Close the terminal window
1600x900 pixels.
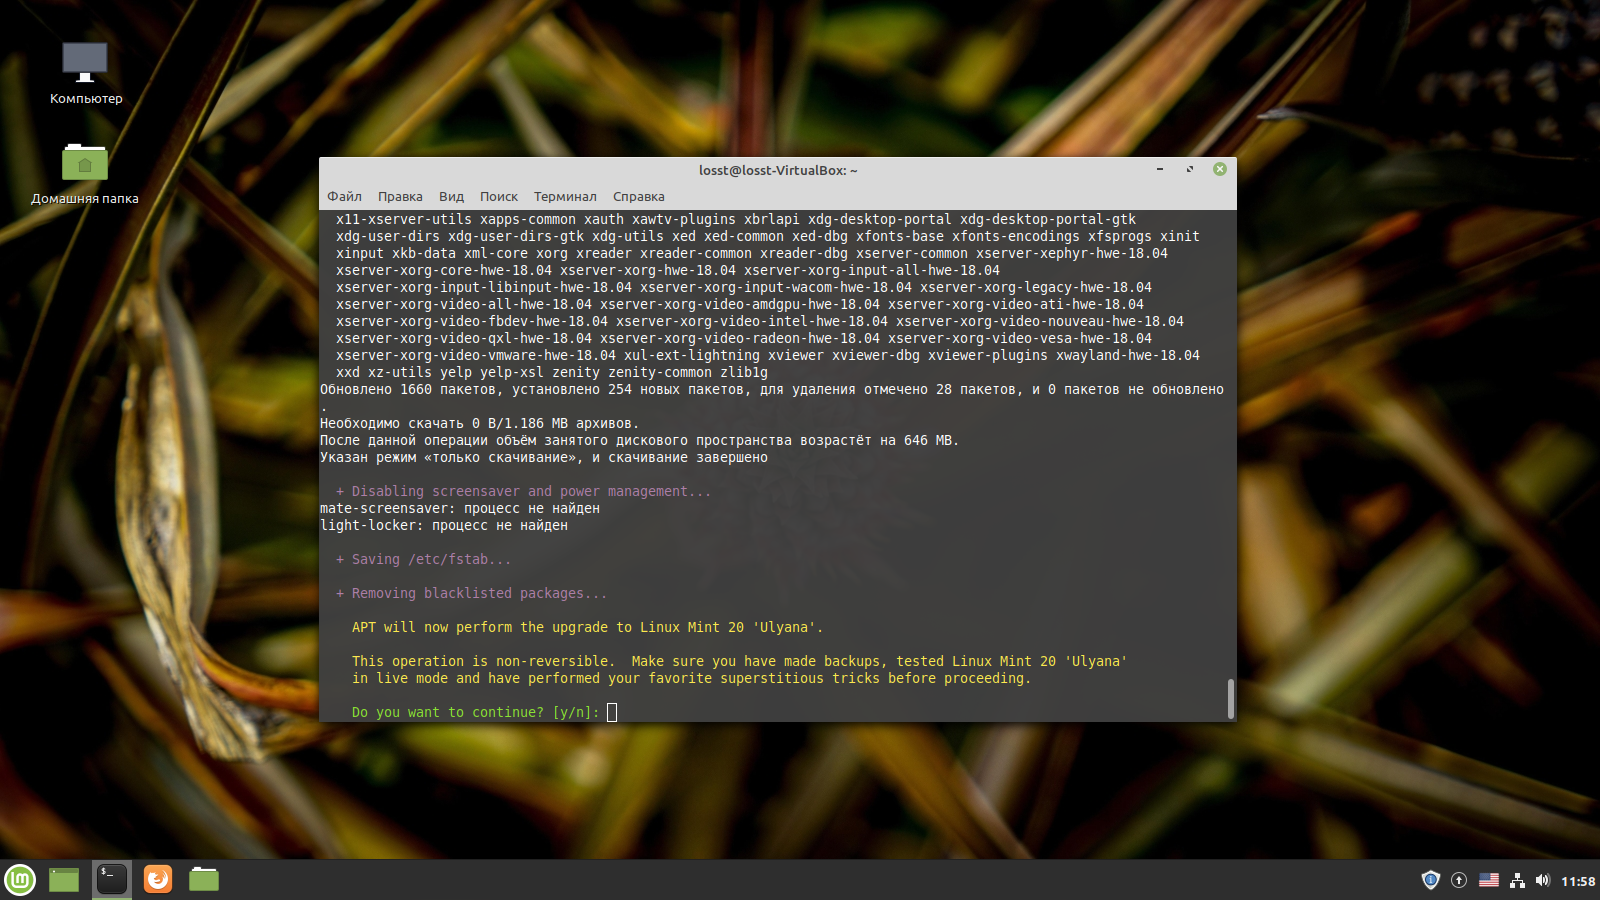tap(1220, 169)
